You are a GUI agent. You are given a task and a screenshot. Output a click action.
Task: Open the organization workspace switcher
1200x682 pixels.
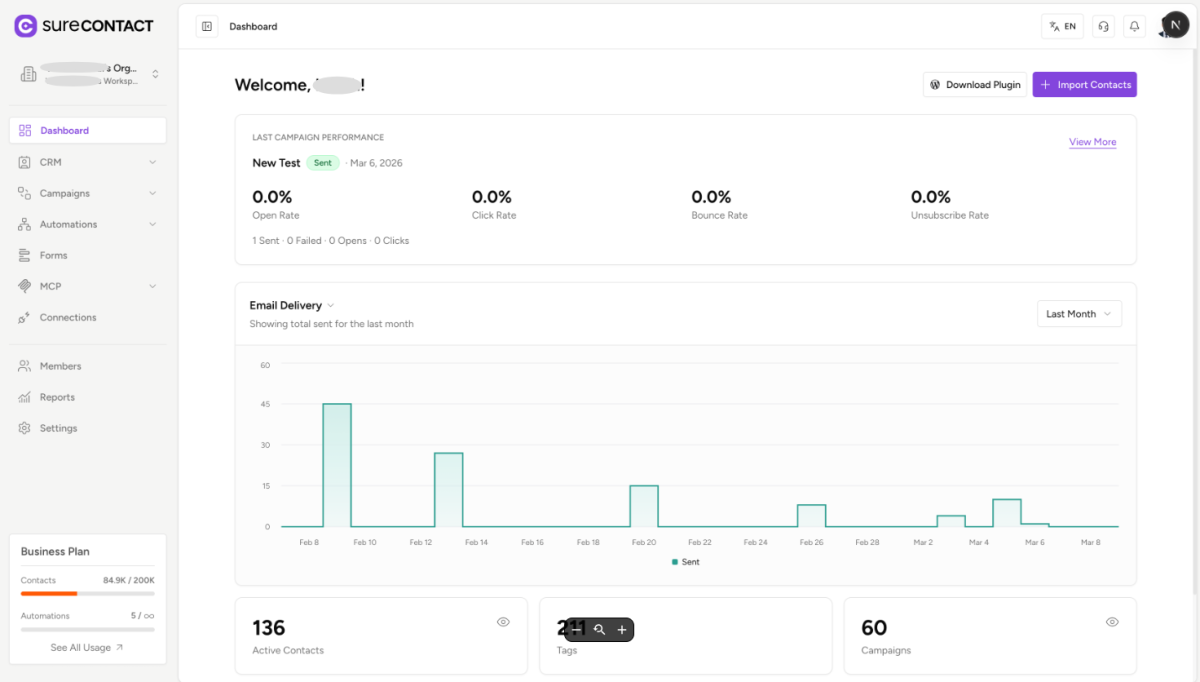(87, 74)
